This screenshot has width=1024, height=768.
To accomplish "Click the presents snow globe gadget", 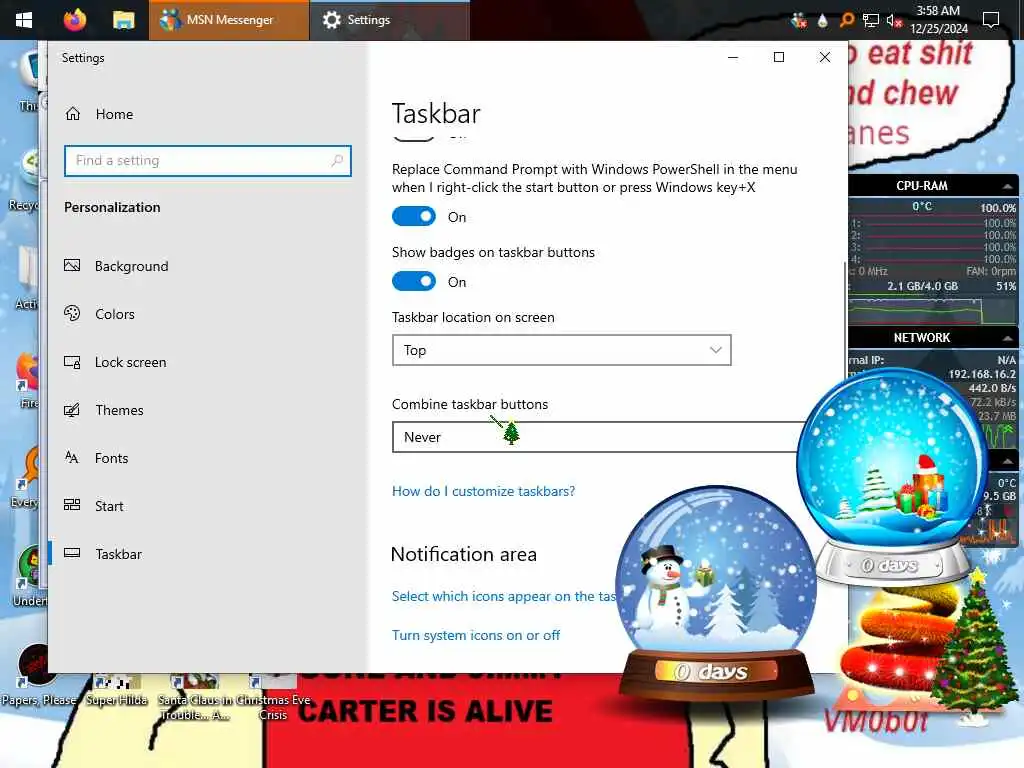I will (x=892, y=477).
